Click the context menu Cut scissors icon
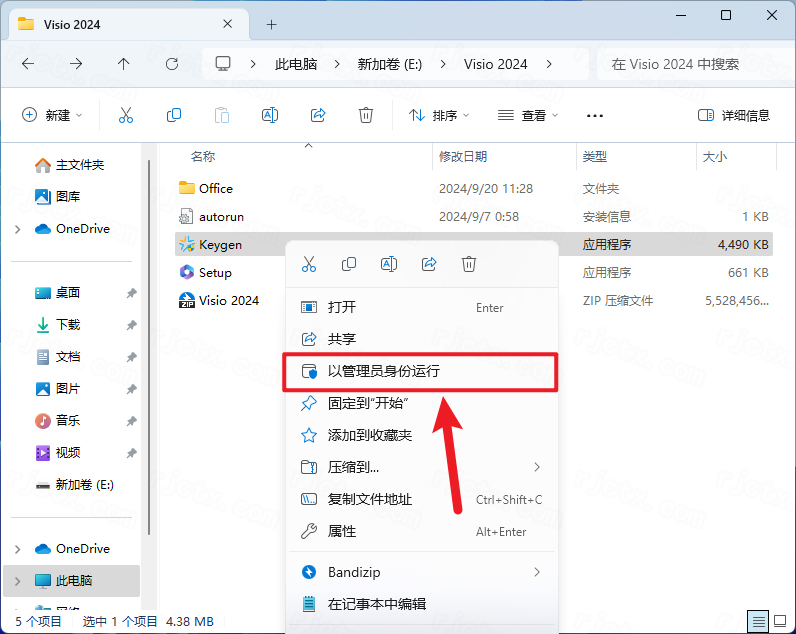Viewport: 796px width, 634px height. click(x=309, y=264)
